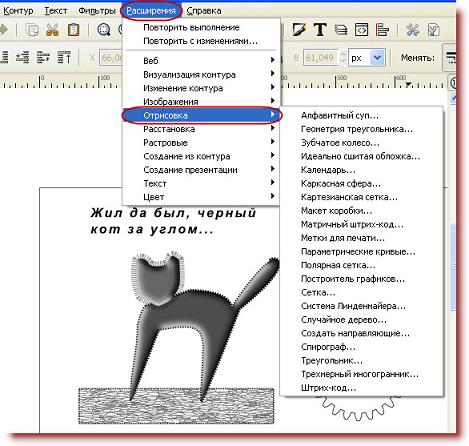Choose Параметрические кривые…
The height and width of the screenshot is (446, 469).
[362, 252]
